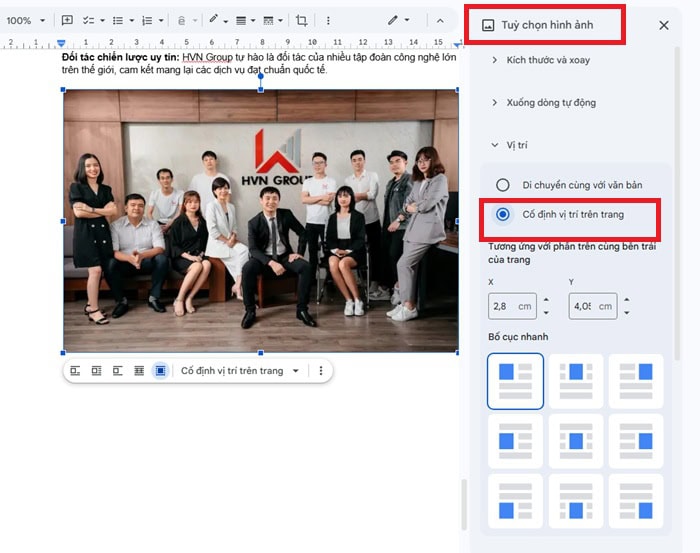Open the 100% zoom dropdown

click(42, 21)
